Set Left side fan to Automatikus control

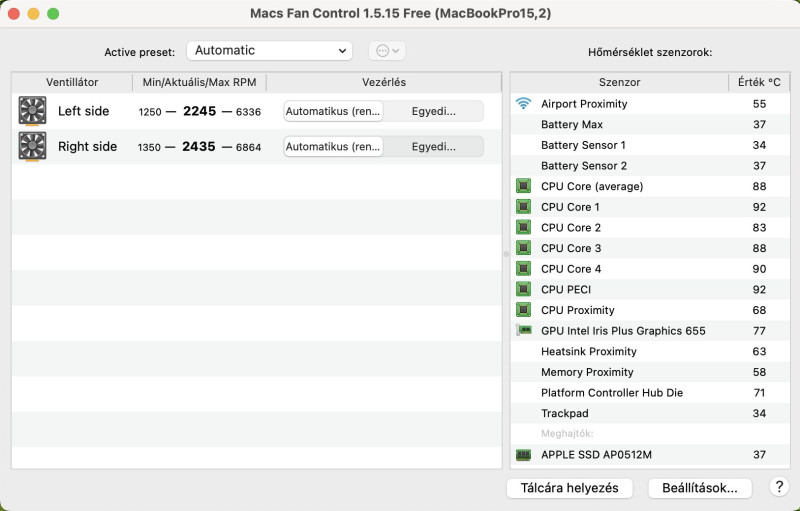(333, 111)
